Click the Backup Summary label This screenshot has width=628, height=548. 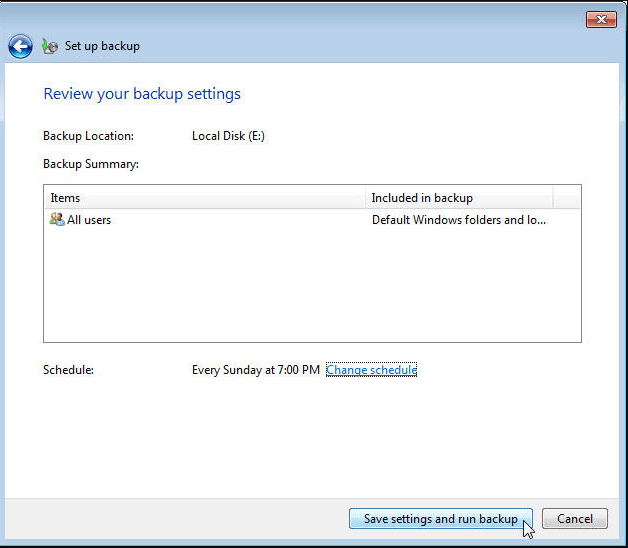tap(91, 163)
